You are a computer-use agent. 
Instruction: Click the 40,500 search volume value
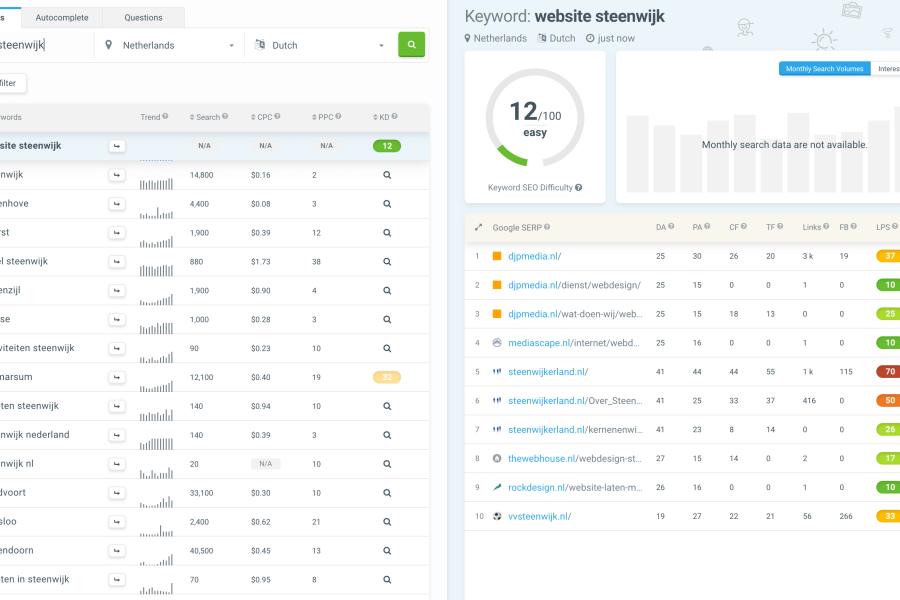201,551
